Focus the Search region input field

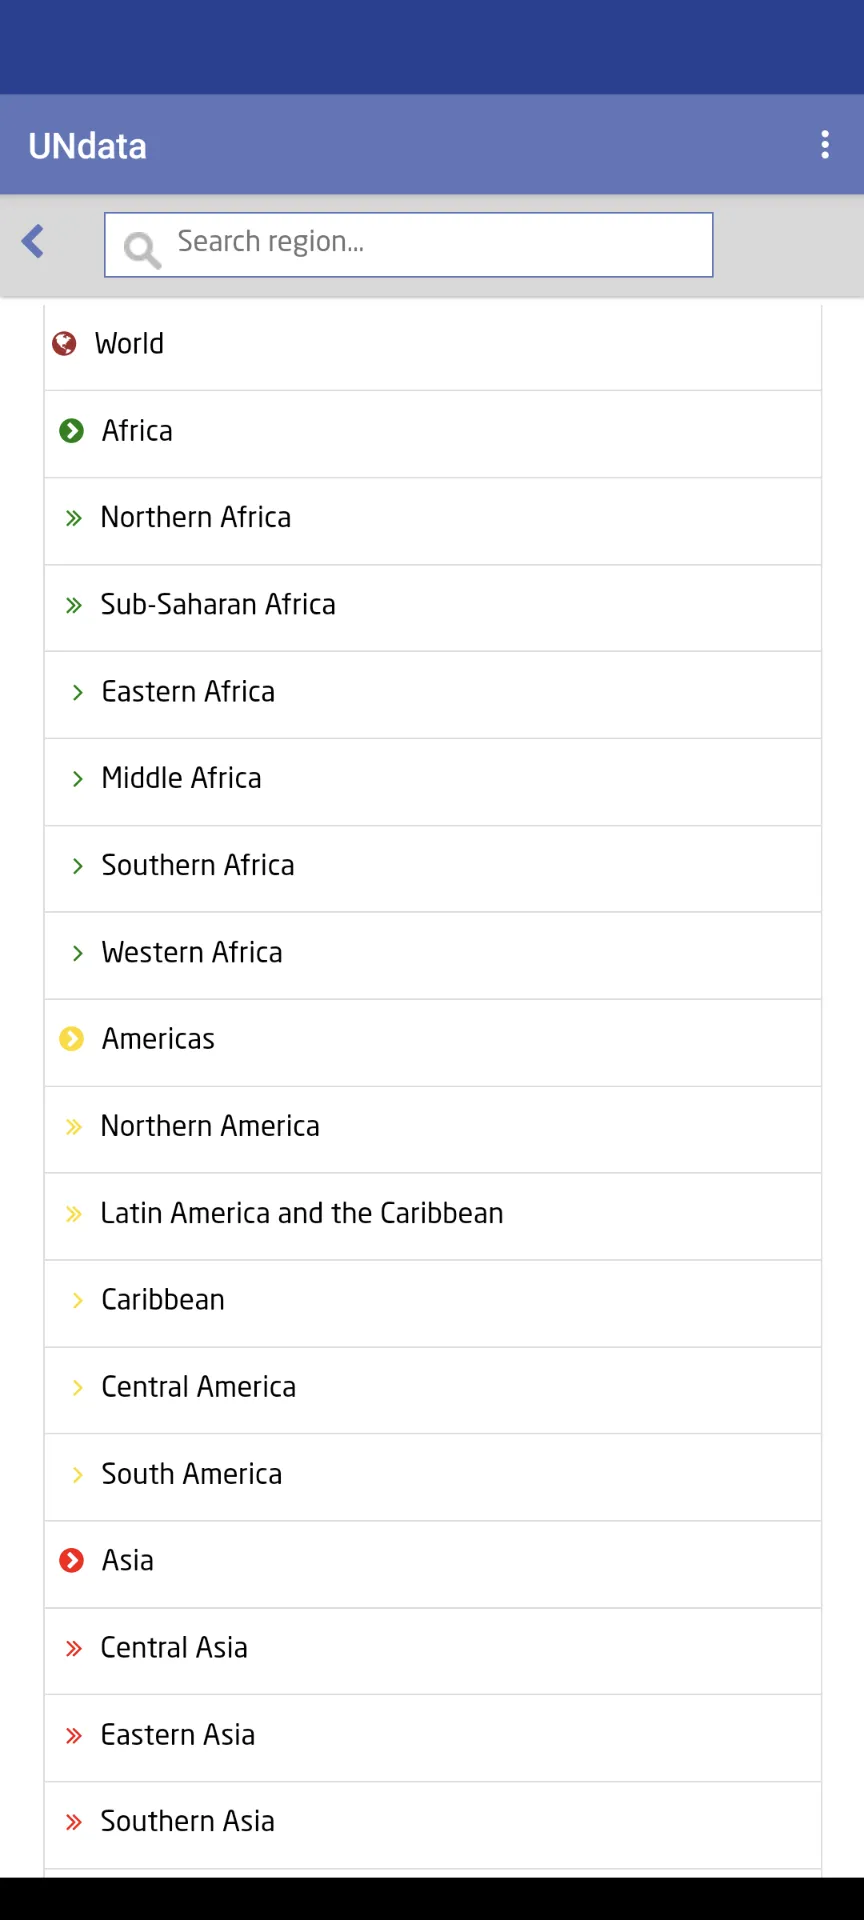point(409,244)
